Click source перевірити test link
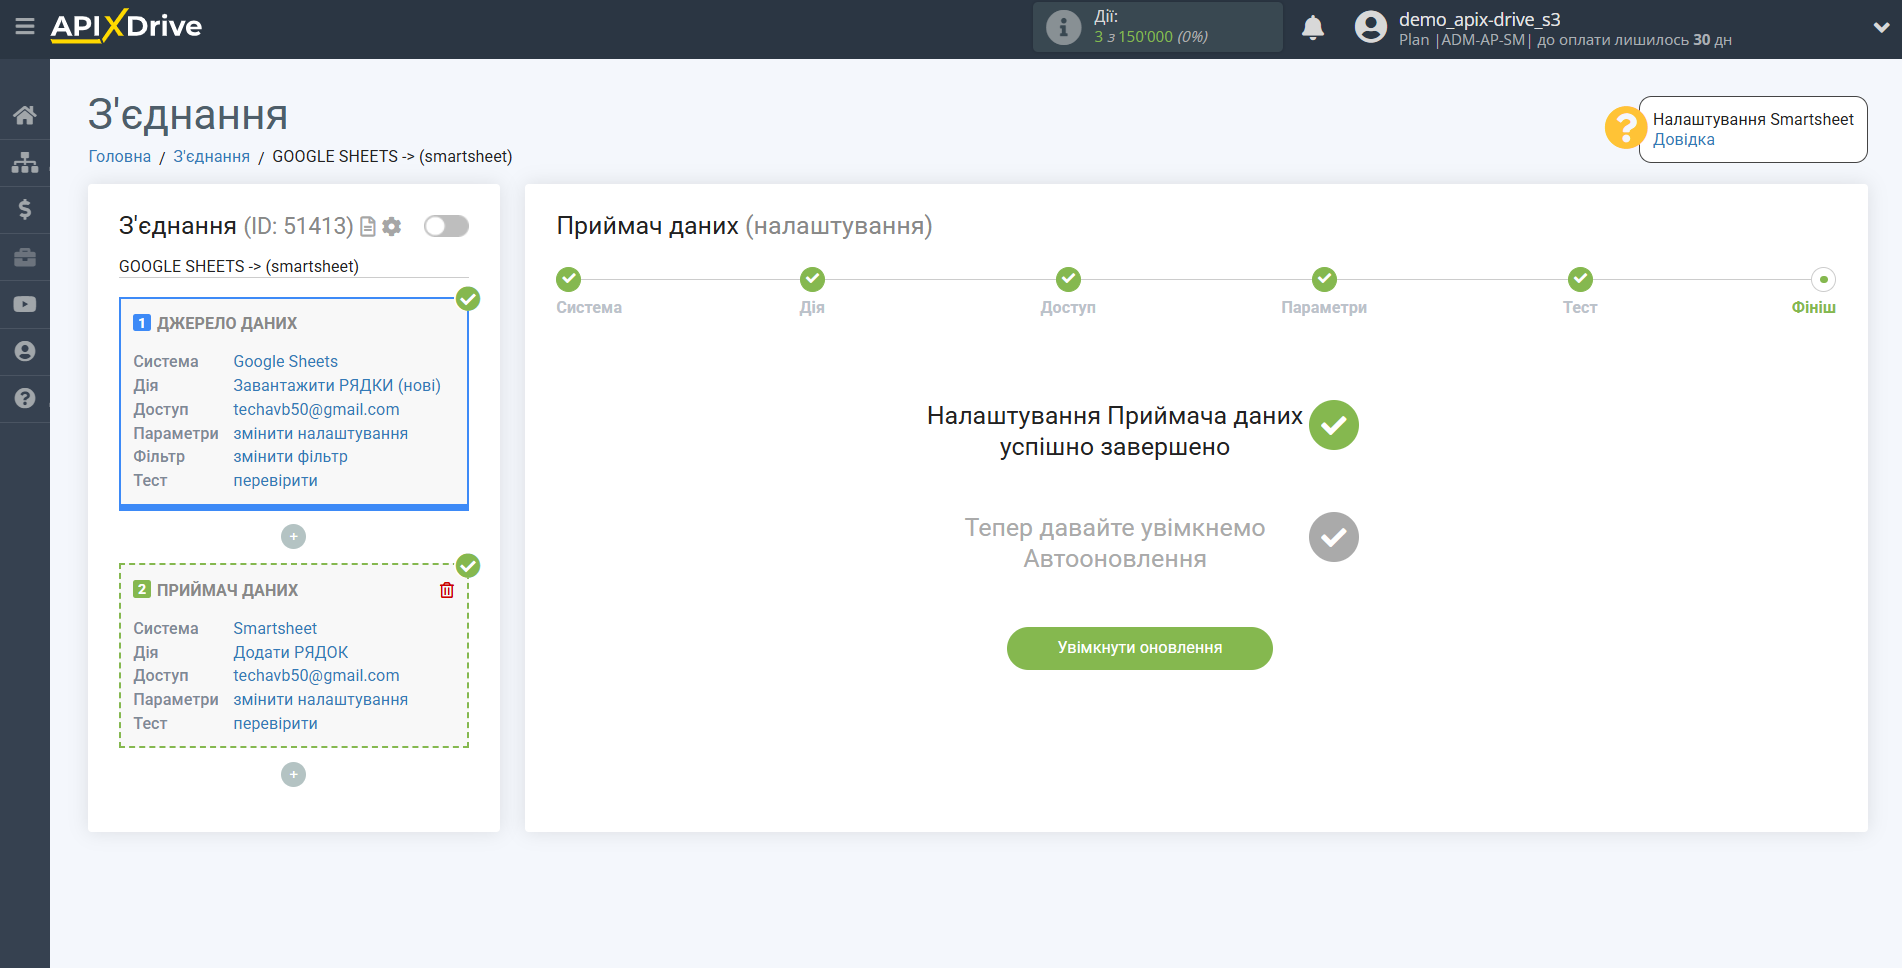This screenshot has width=1902, height=968. click(x=275, y=480)
